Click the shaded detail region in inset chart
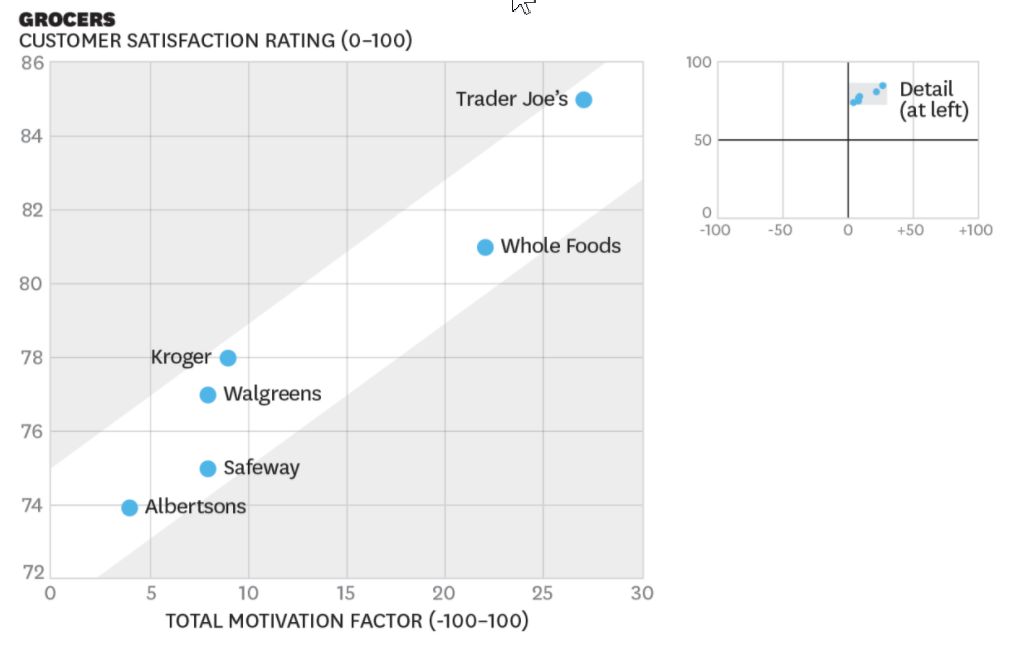Screen dimensions: 1018x649 pos(867,95)
